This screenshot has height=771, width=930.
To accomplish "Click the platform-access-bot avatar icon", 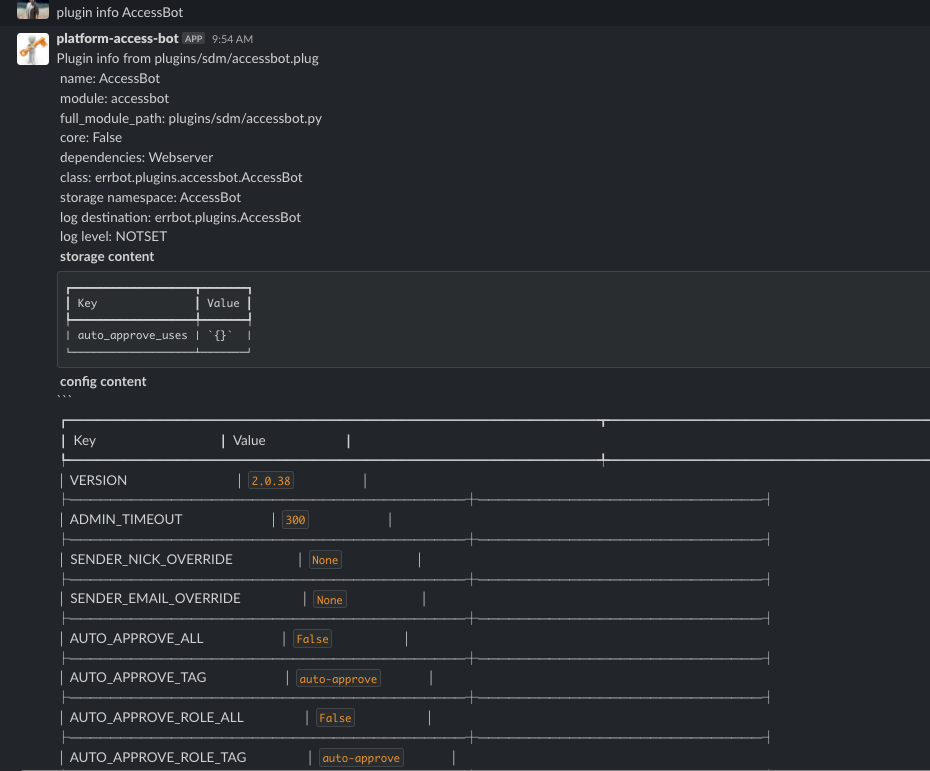I will pyautogui.click(x=33, y=49).
